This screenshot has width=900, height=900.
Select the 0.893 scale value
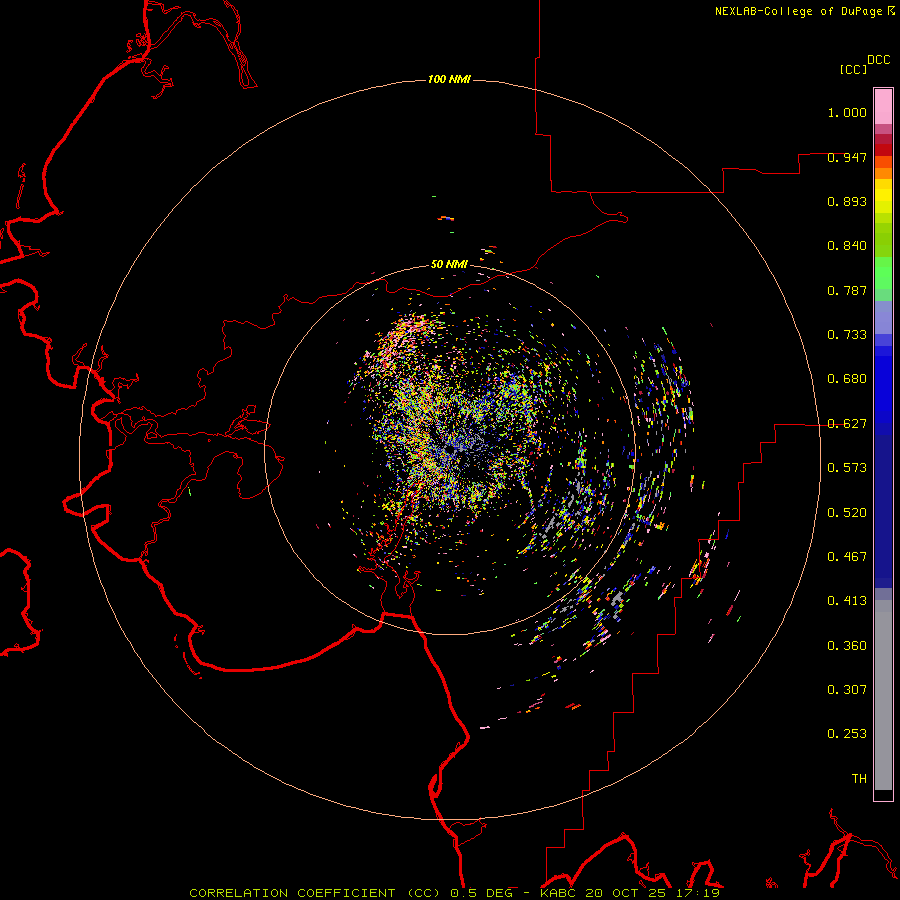click(x=847, y=201)
